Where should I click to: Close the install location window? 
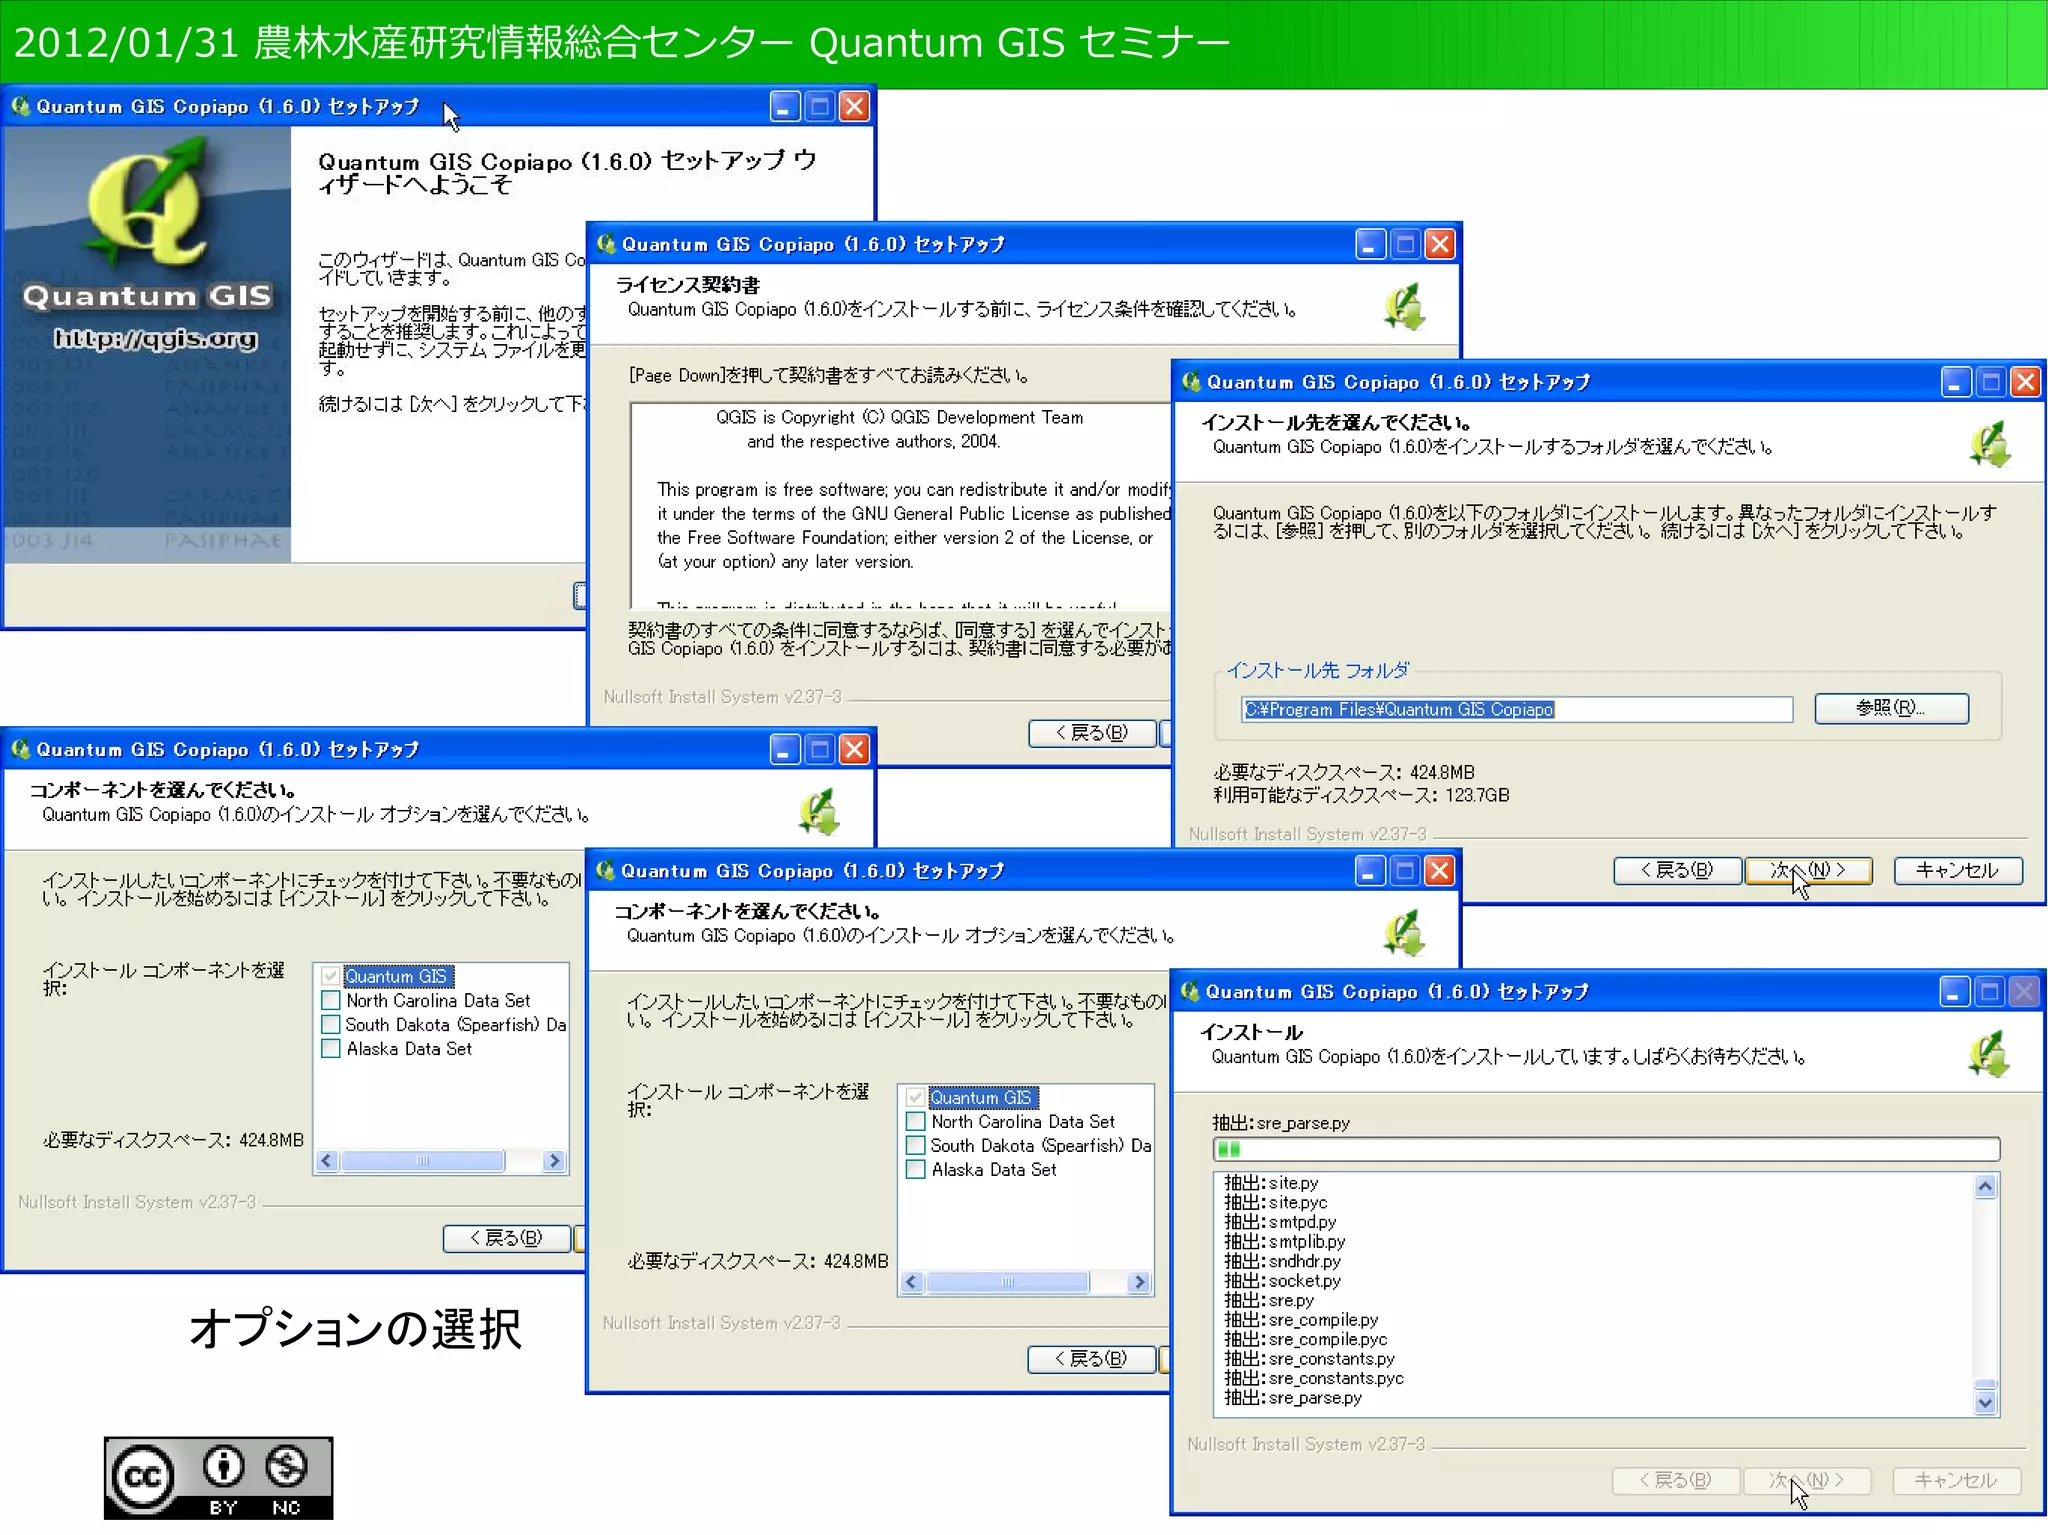[2025, 382]
